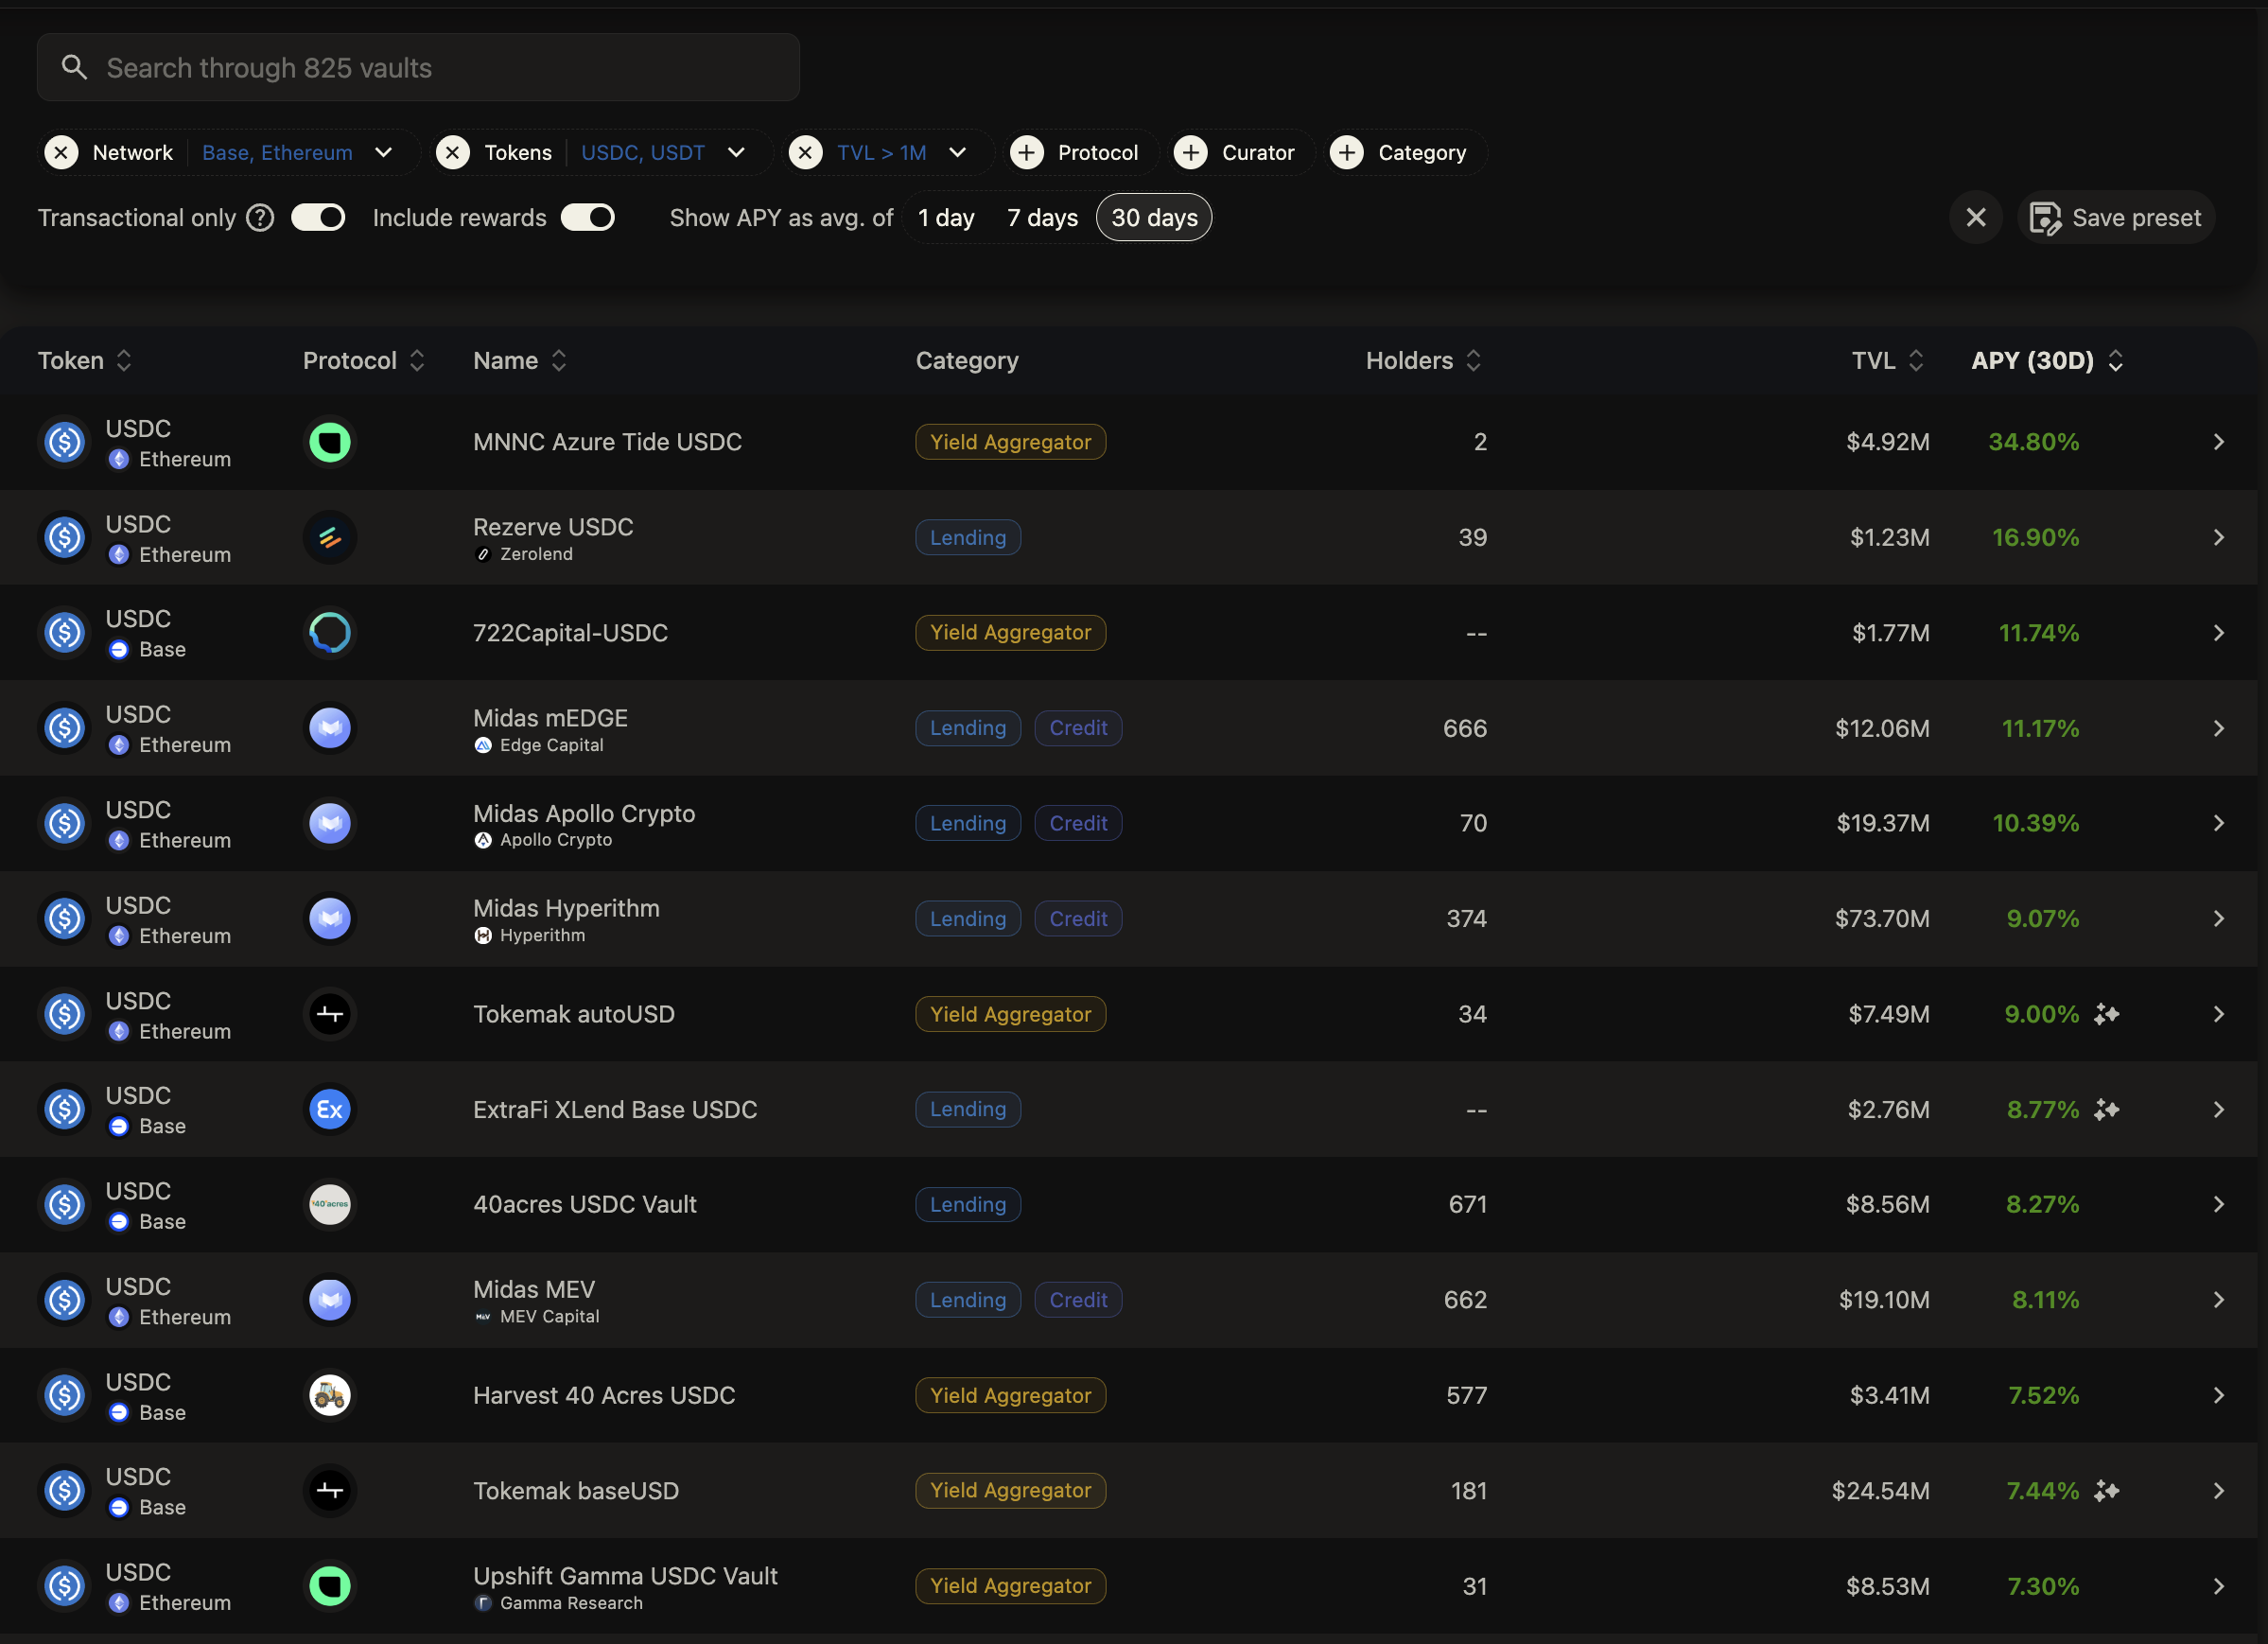
Task: Remove the Network filter with its X icon
Action: click(62, 152)
